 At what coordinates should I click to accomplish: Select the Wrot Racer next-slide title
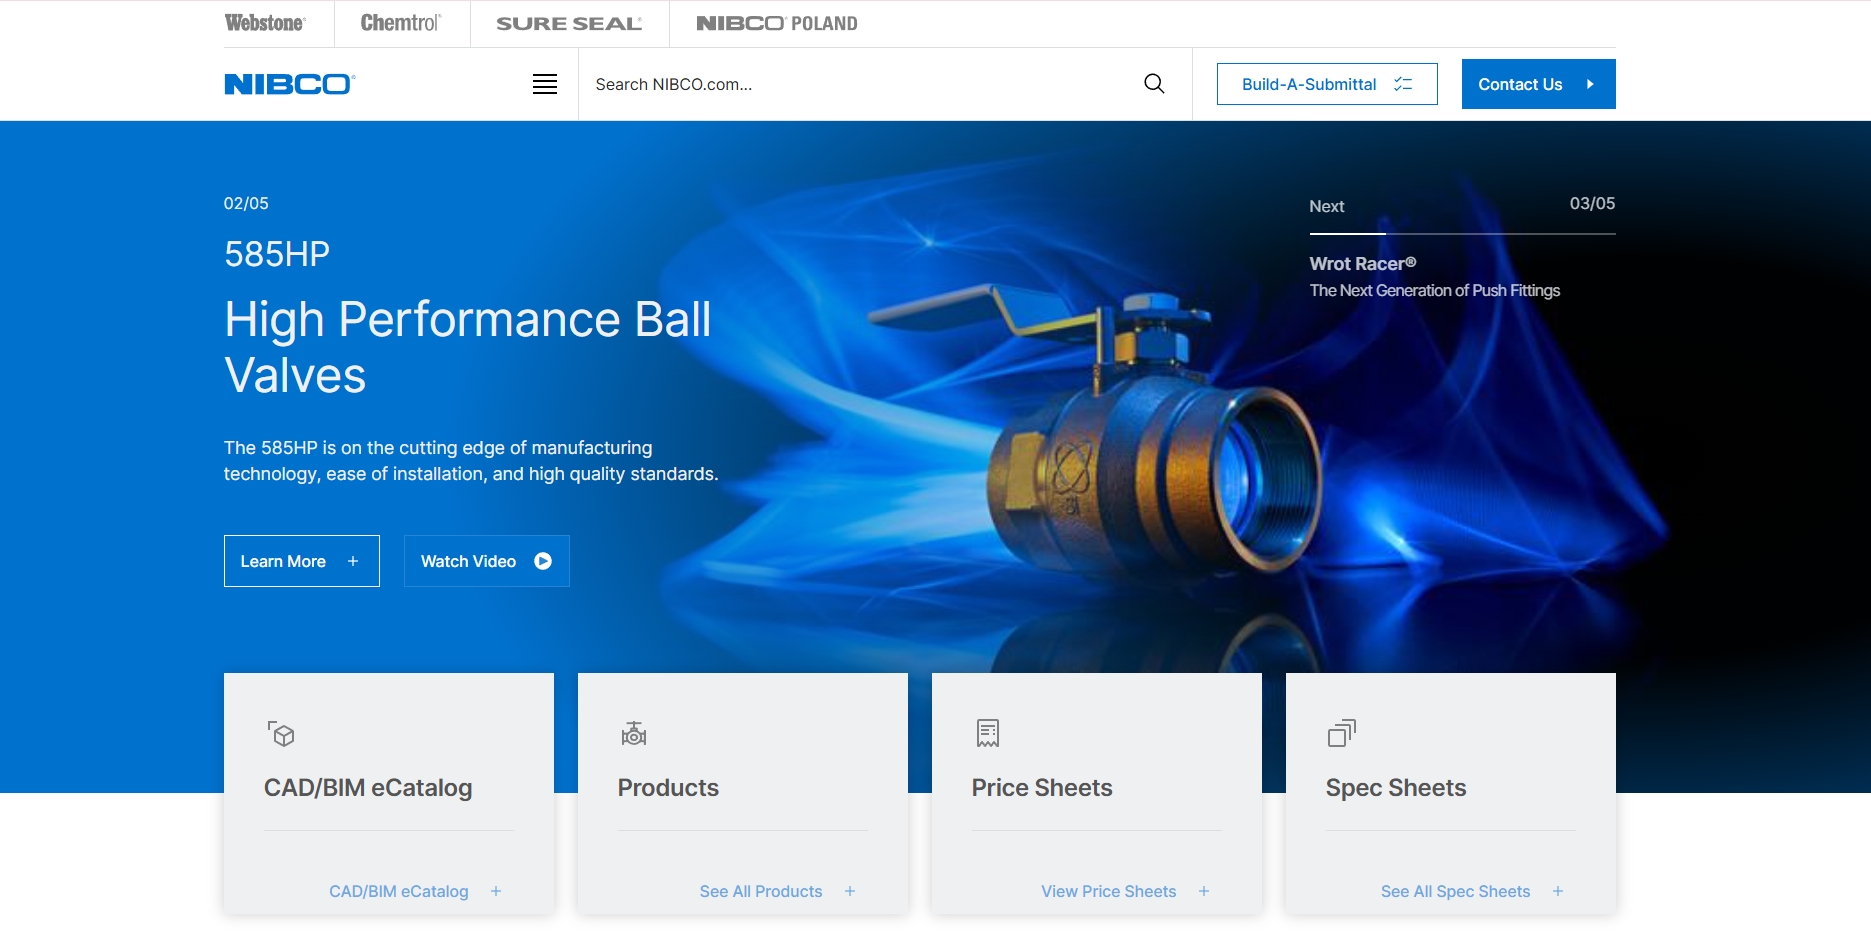click(x=1363, y=263)
